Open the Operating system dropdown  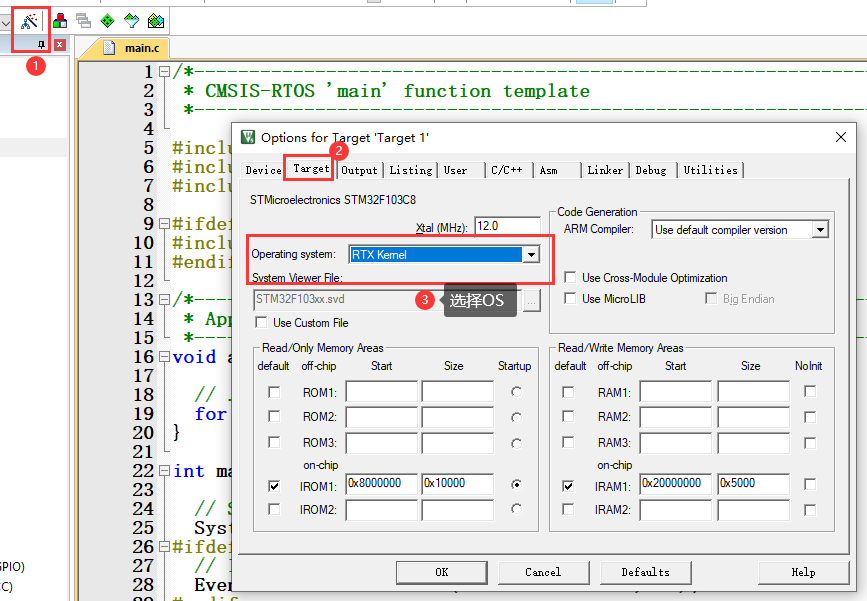pos(531,254)
